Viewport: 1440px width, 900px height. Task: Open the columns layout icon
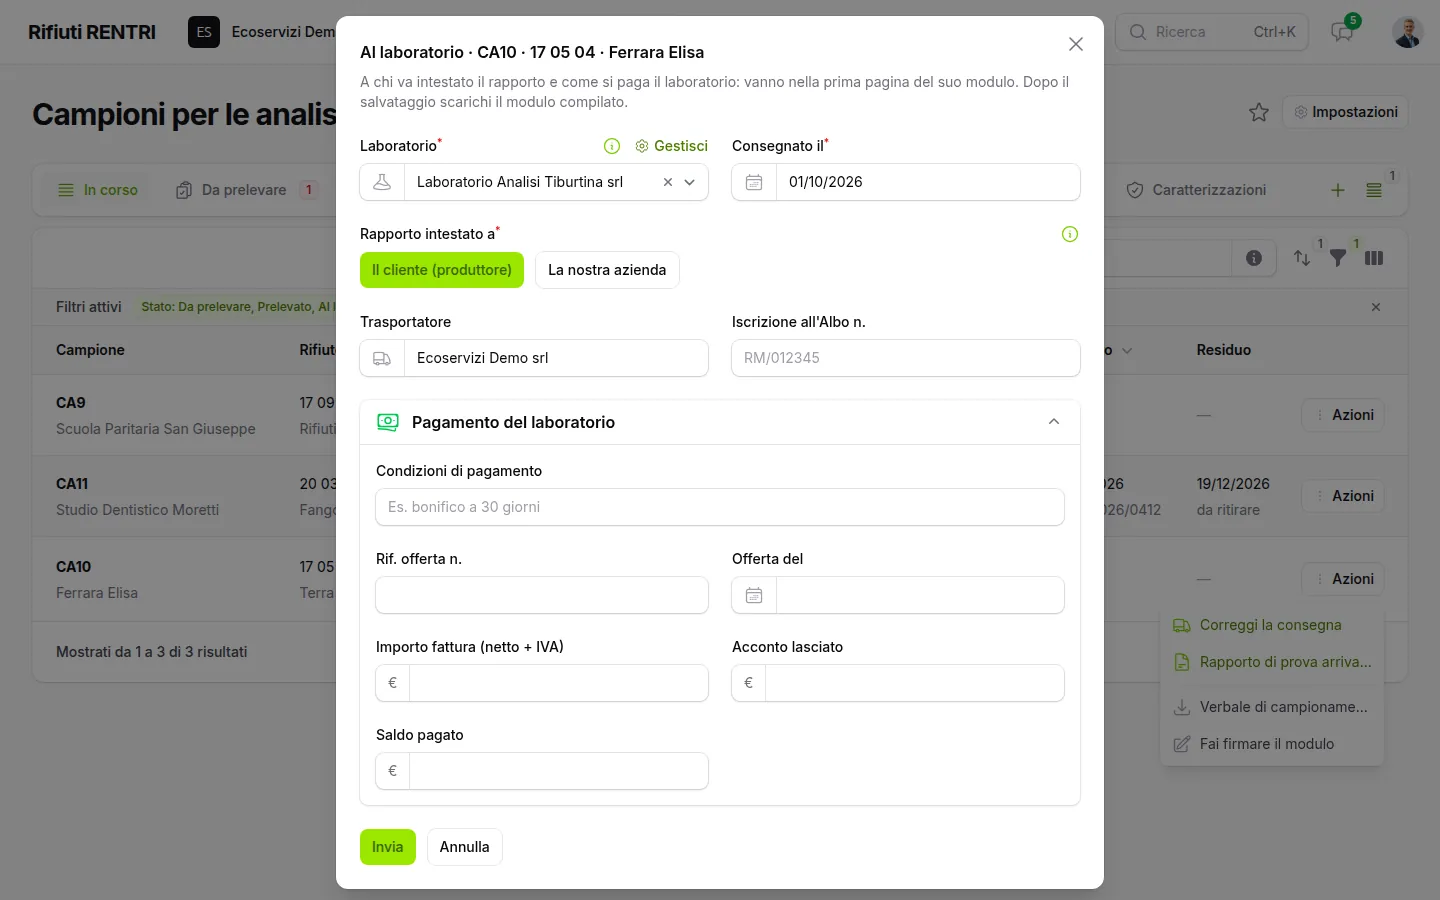[1374, 258]
